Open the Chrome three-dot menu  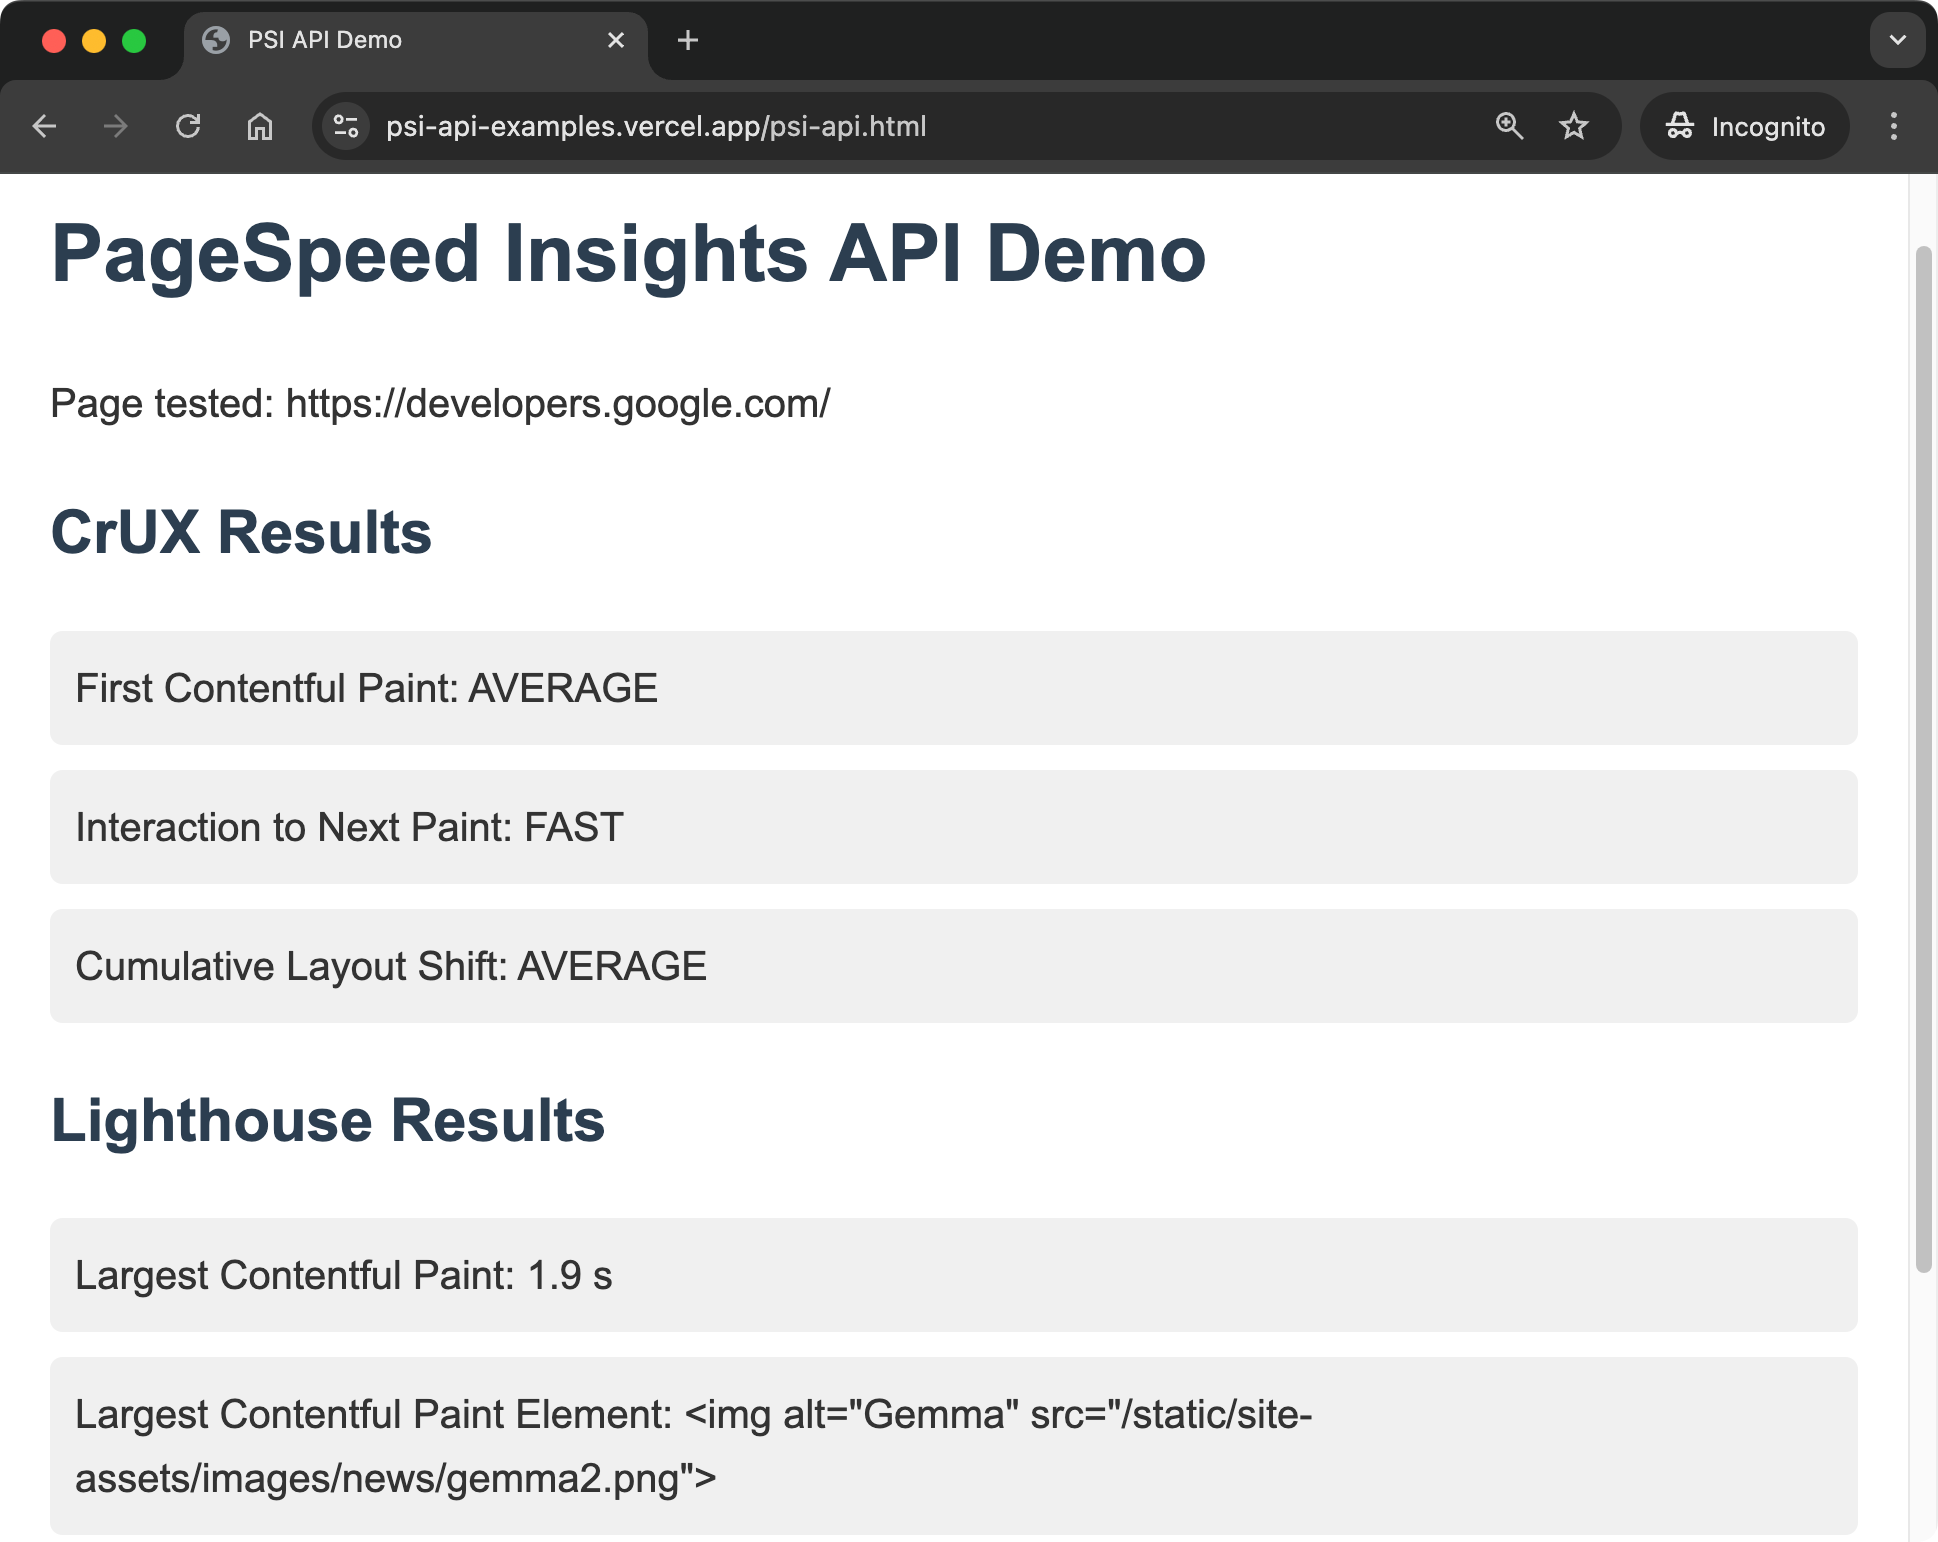(x=1893, y=126)
